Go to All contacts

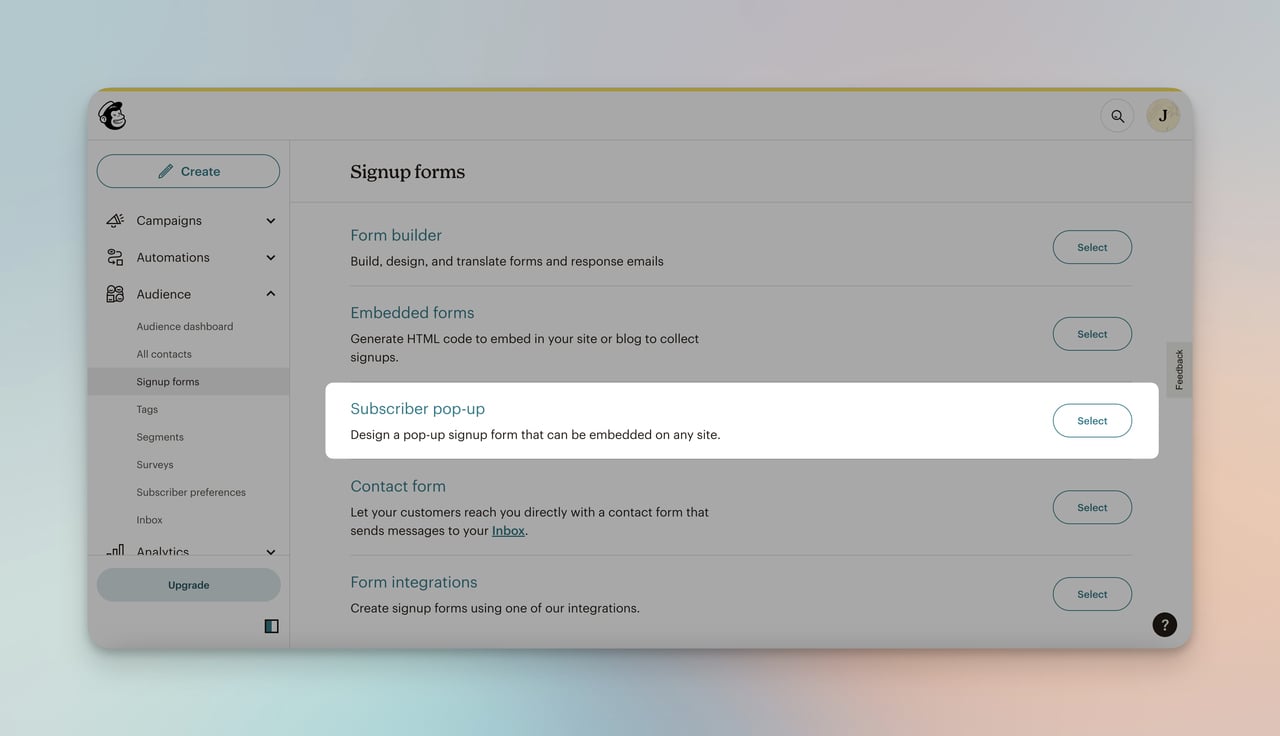click(x=164, y=354)
